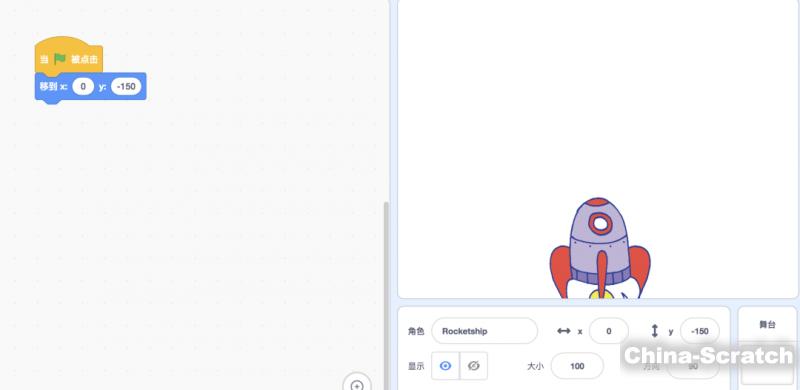Click the horizontal arrows icon beside x

pyautogui.click(x=564, y=331)
